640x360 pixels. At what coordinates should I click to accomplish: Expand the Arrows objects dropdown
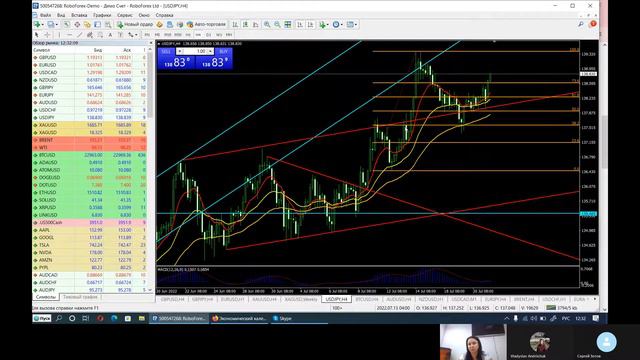pyautogui.click(x=136, y=35)
